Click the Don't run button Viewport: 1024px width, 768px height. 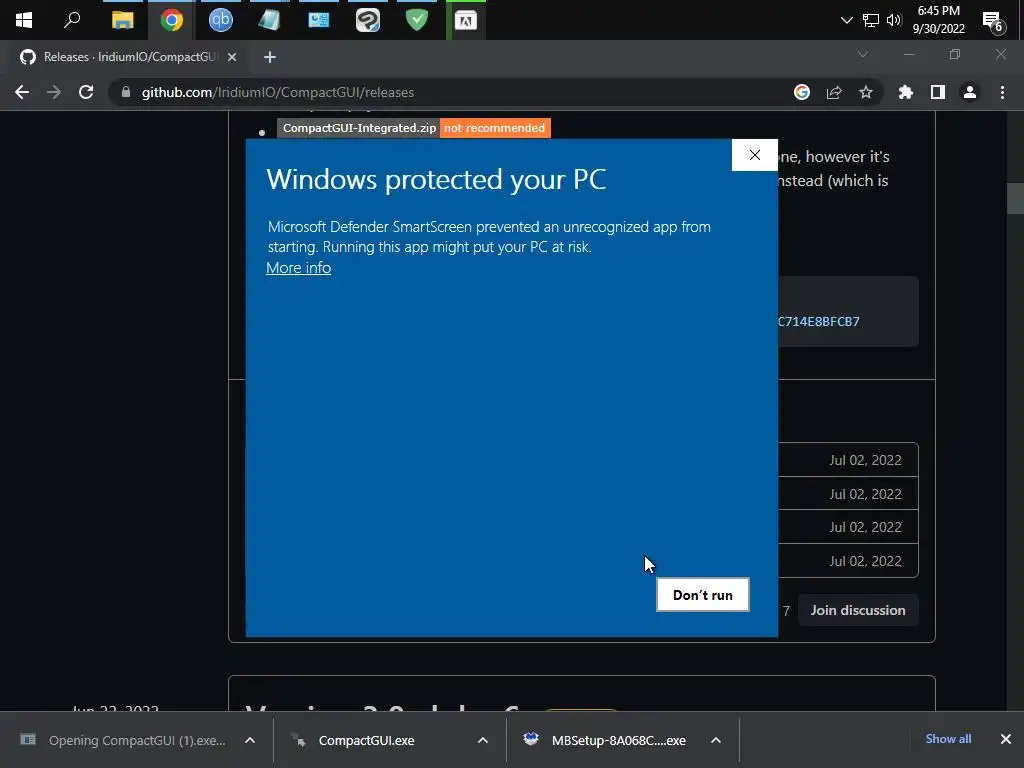(x=703, y=595)
